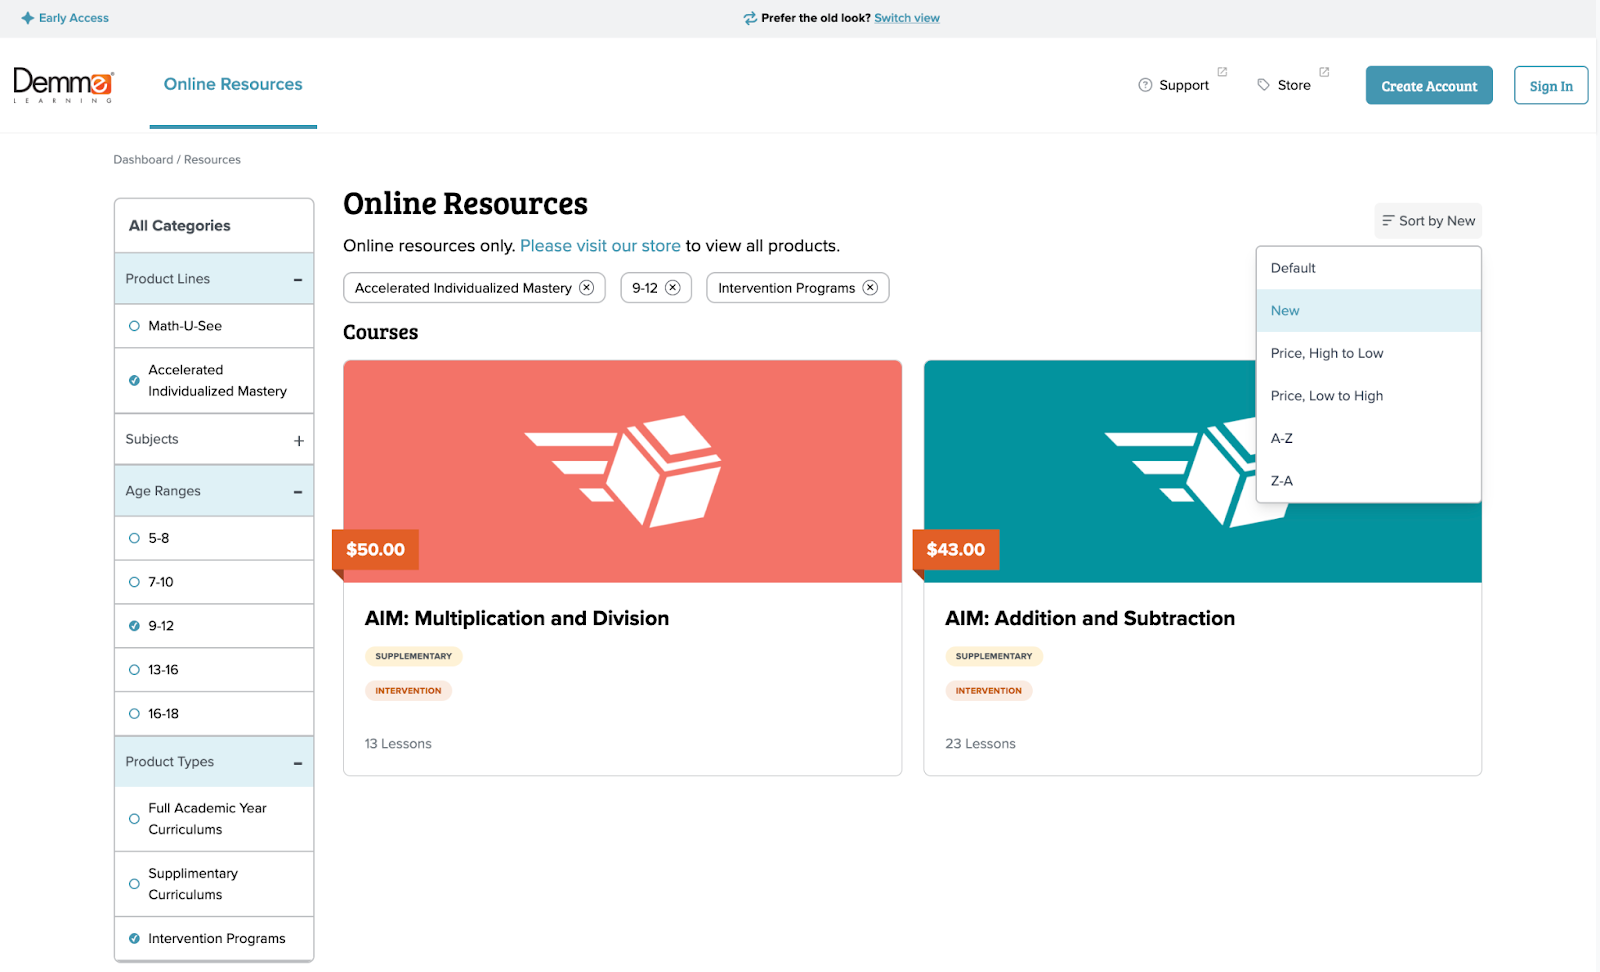Click the Switch view link
This screenshot has width=1600, height=972.
click(x=907, y=18)
